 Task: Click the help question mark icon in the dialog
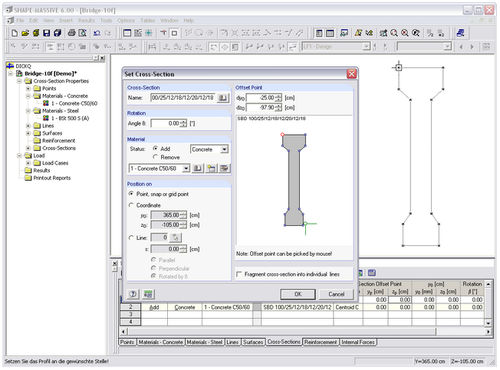133,294
